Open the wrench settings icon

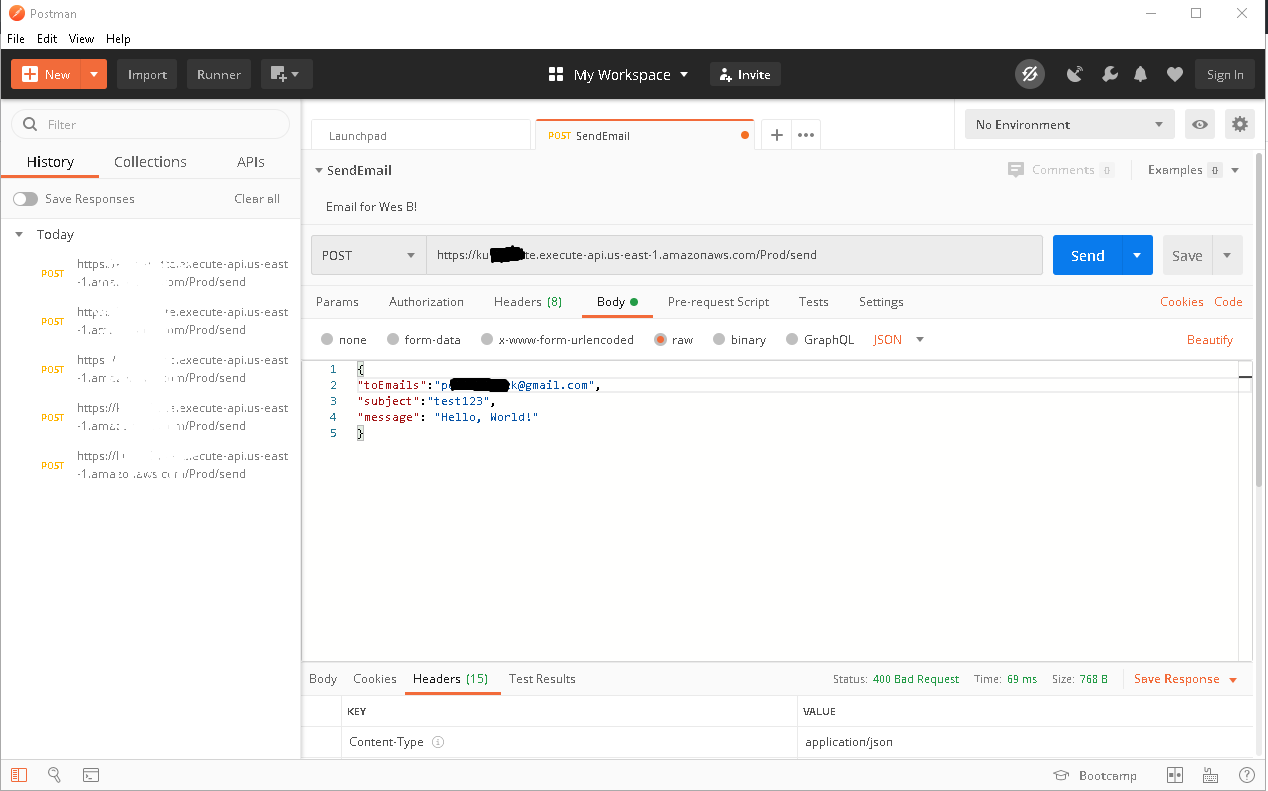tap(1109, 74)
